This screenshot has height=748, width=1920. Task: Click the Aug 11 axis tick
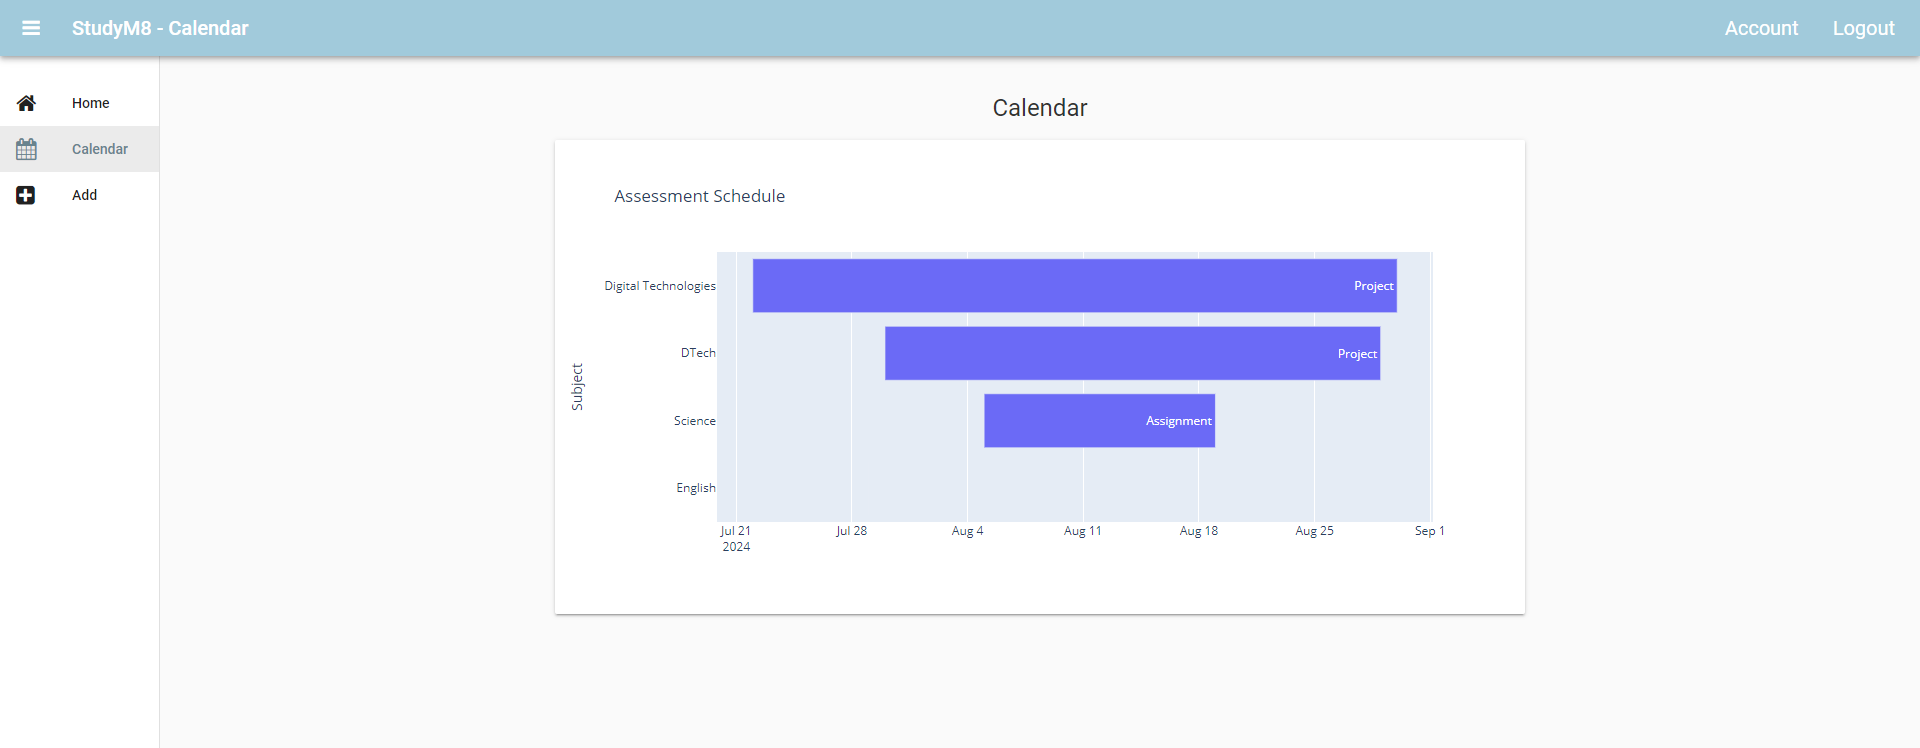tap(1083, 531)
